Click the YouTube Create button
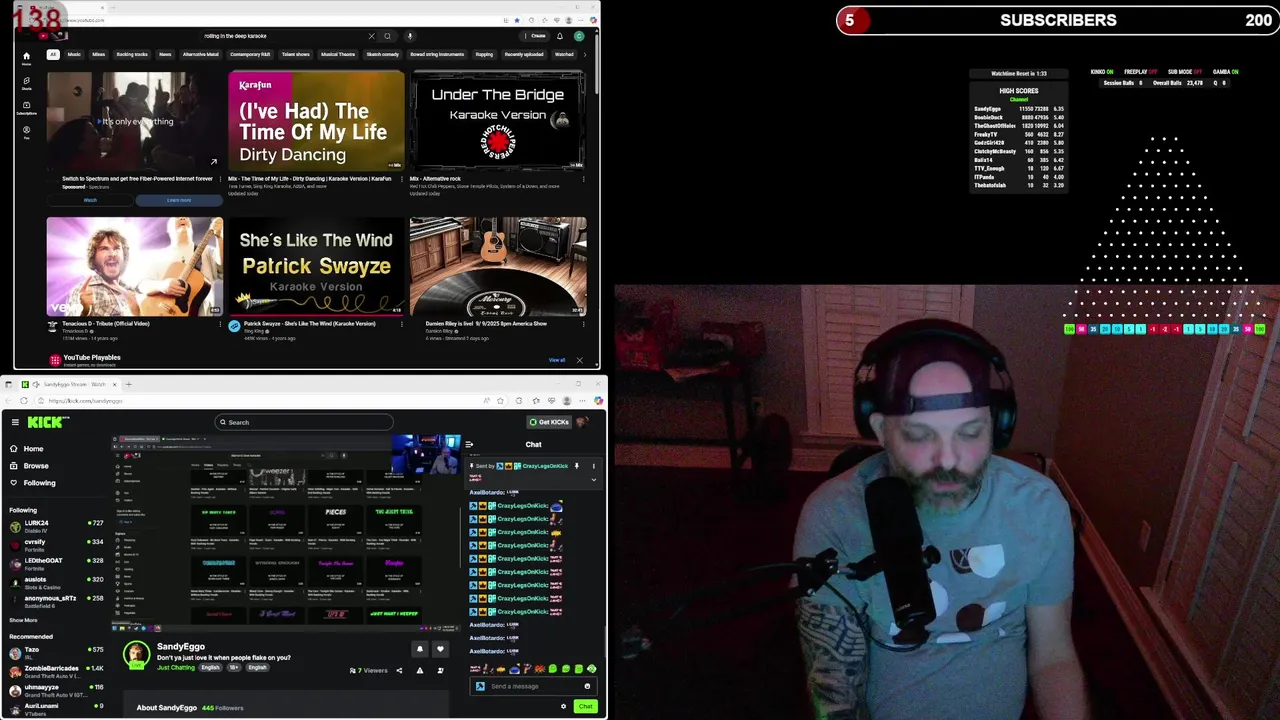The image size is (1280, 720). (x=536, y=36)
